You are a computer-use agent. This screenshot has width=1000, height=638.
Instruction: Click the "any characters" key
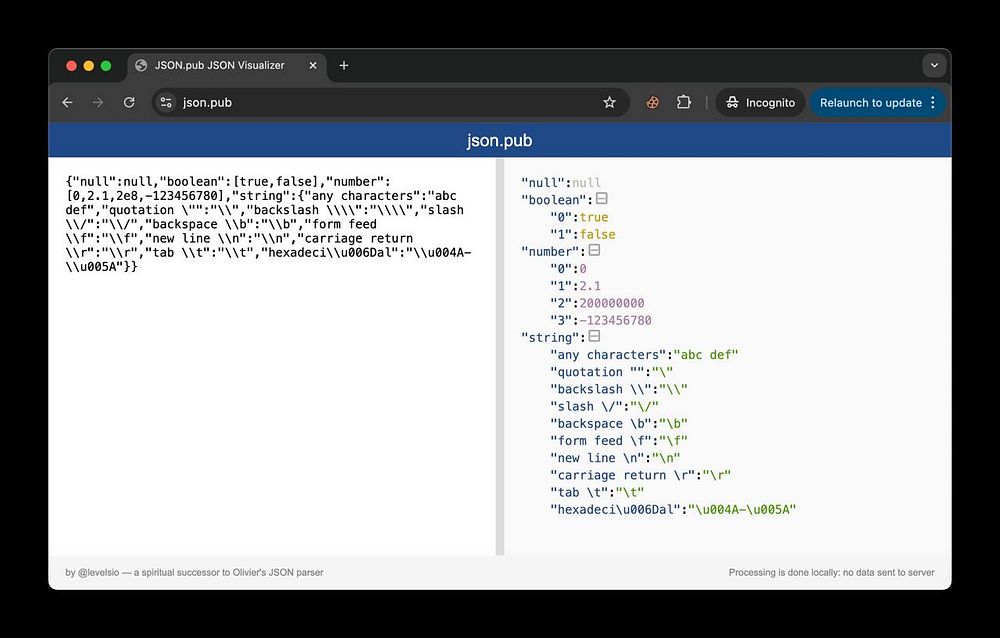coord(608,355)
